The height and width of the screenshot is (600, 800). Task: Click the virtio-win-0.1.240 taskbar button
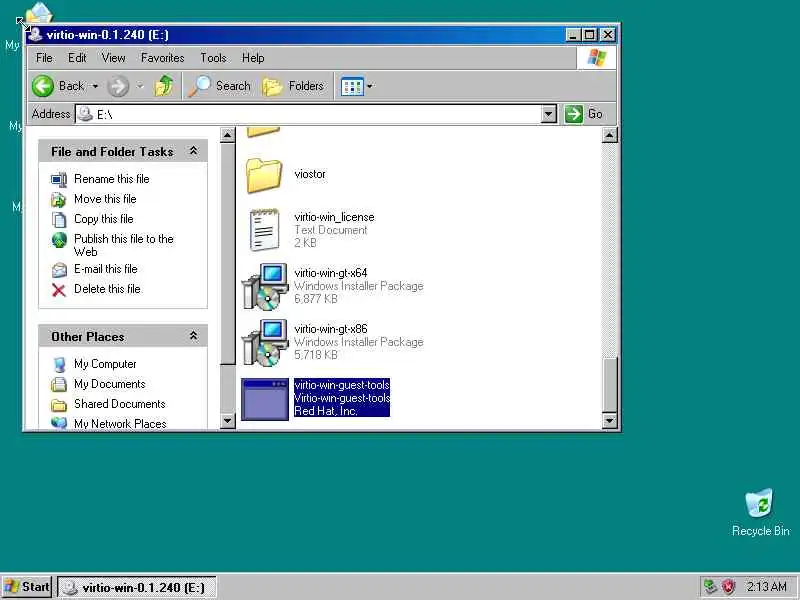137,587
